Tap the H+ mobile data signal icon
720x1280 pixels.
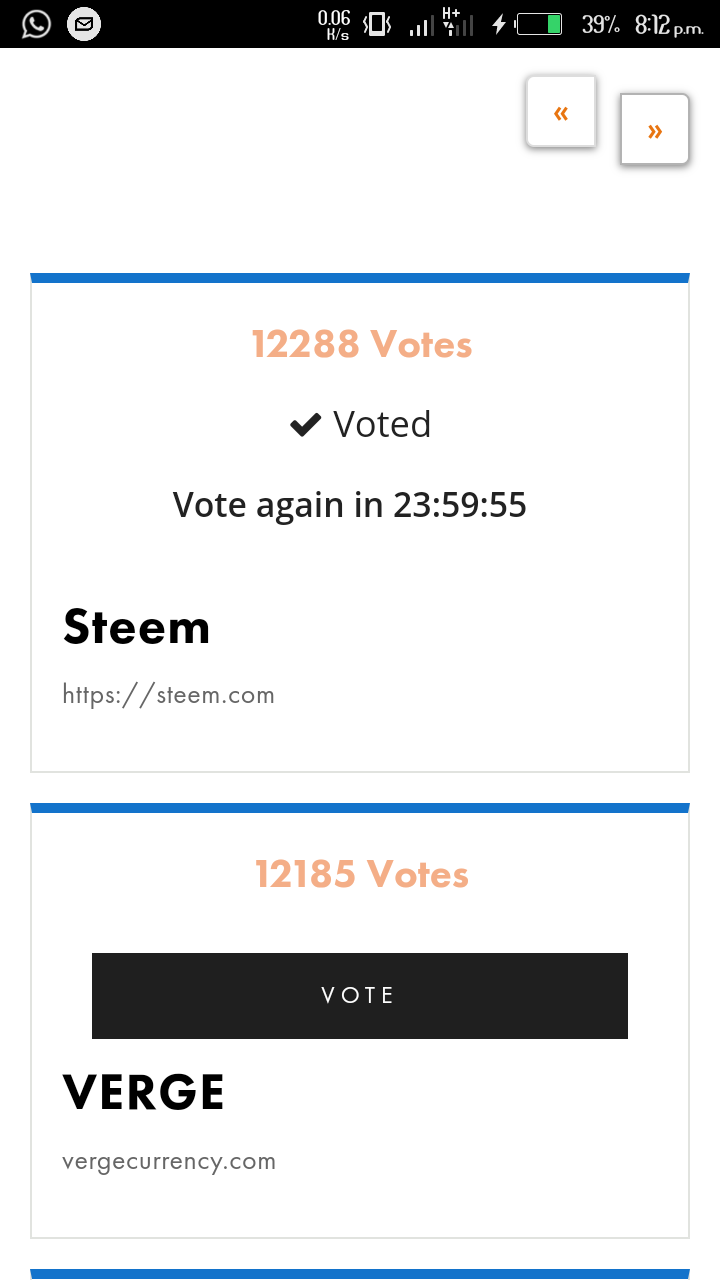456,23
